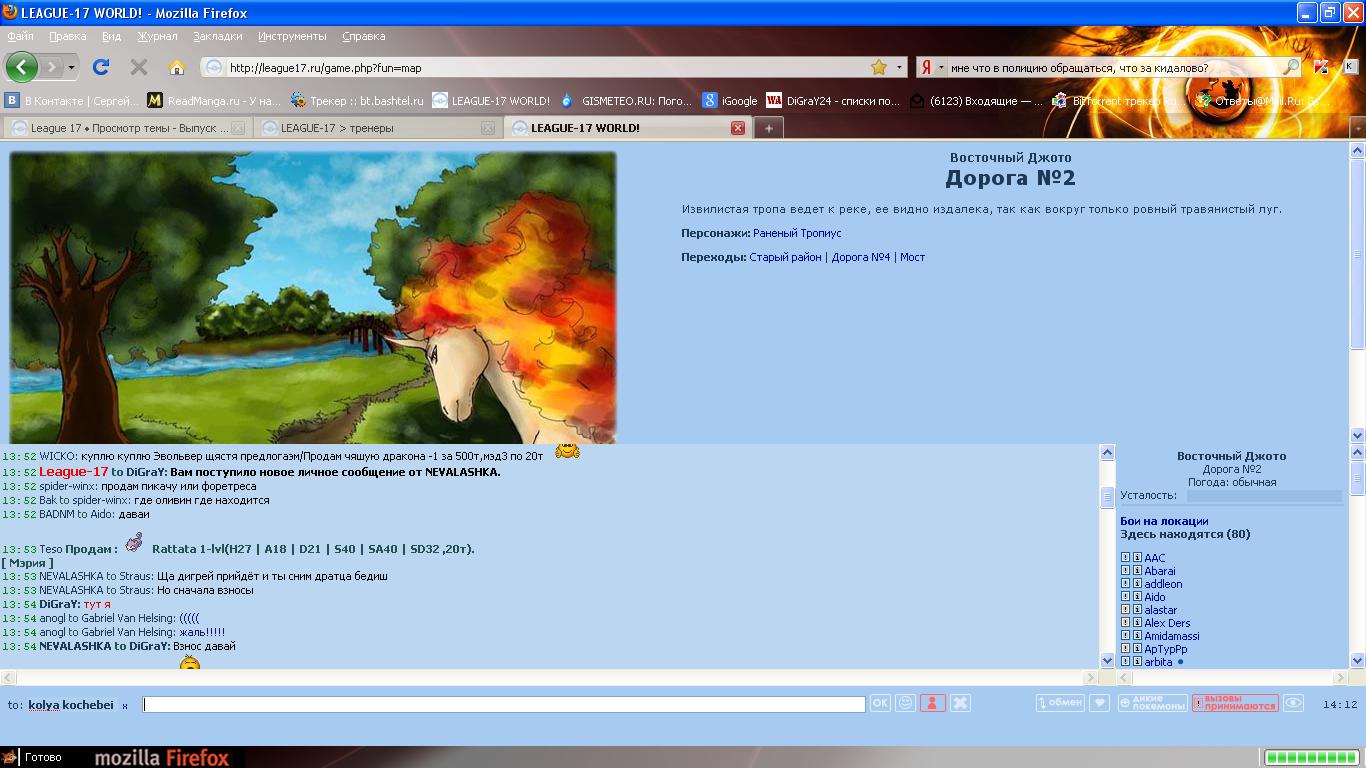Open a new tab with the plus button
Screen dimensions: 1366x768
point(768,128)
